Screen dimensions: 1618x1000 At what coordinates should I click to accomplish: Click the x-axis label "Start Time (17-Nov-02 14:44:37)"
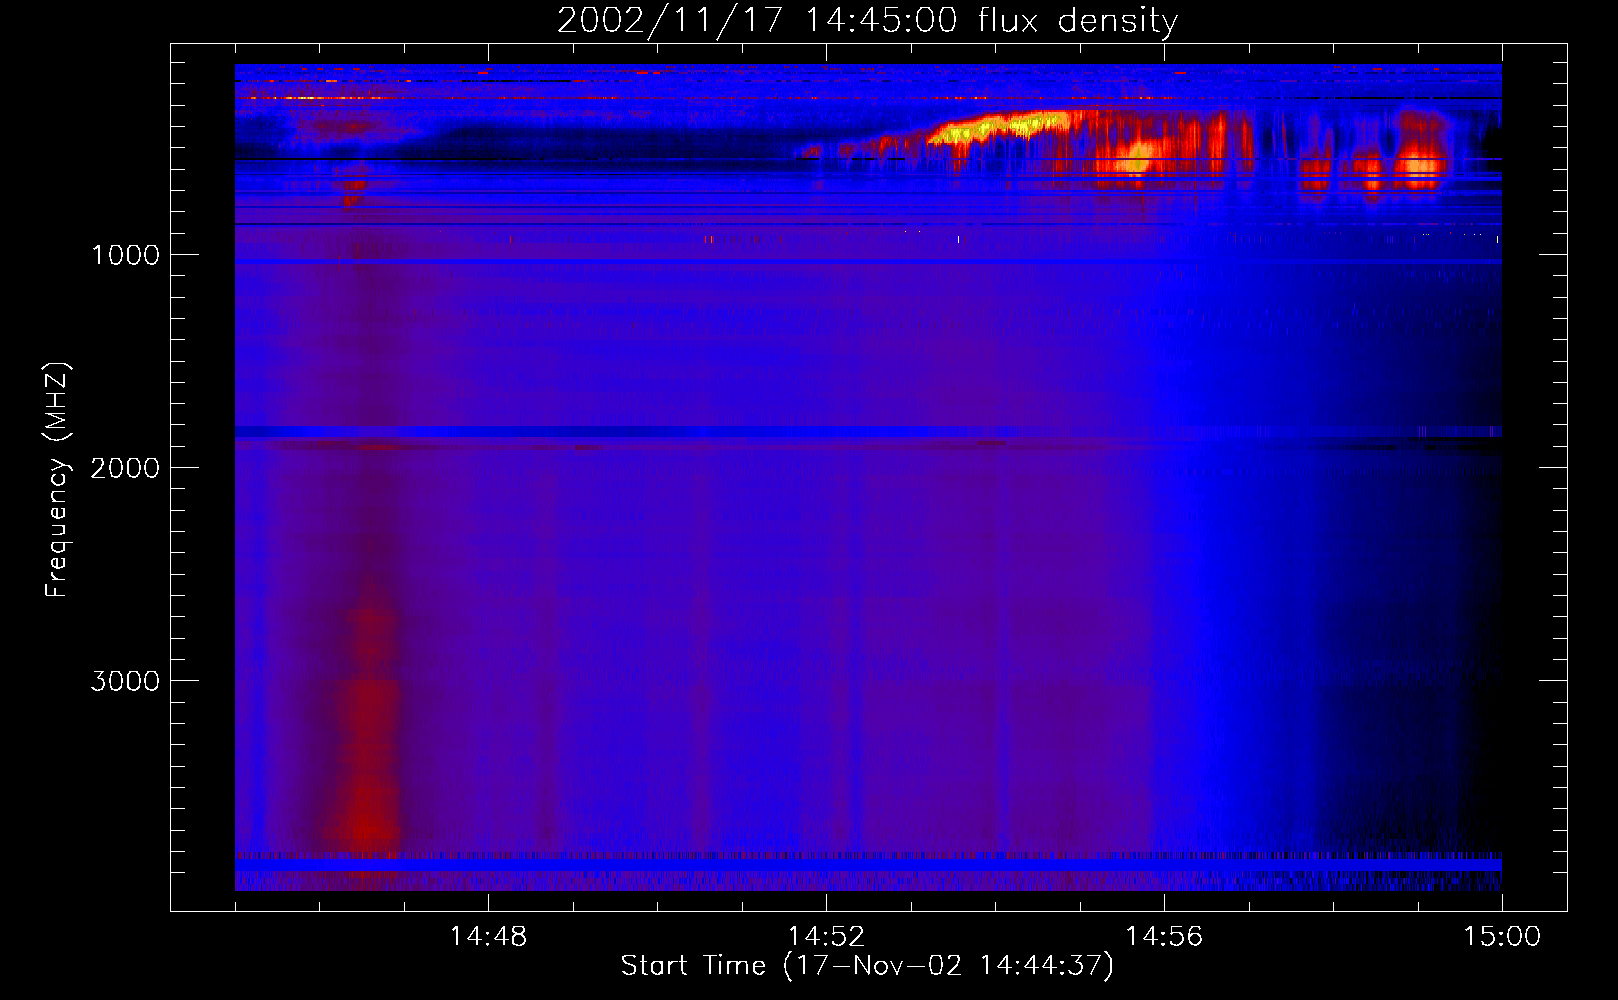click(x=867, y=966)
